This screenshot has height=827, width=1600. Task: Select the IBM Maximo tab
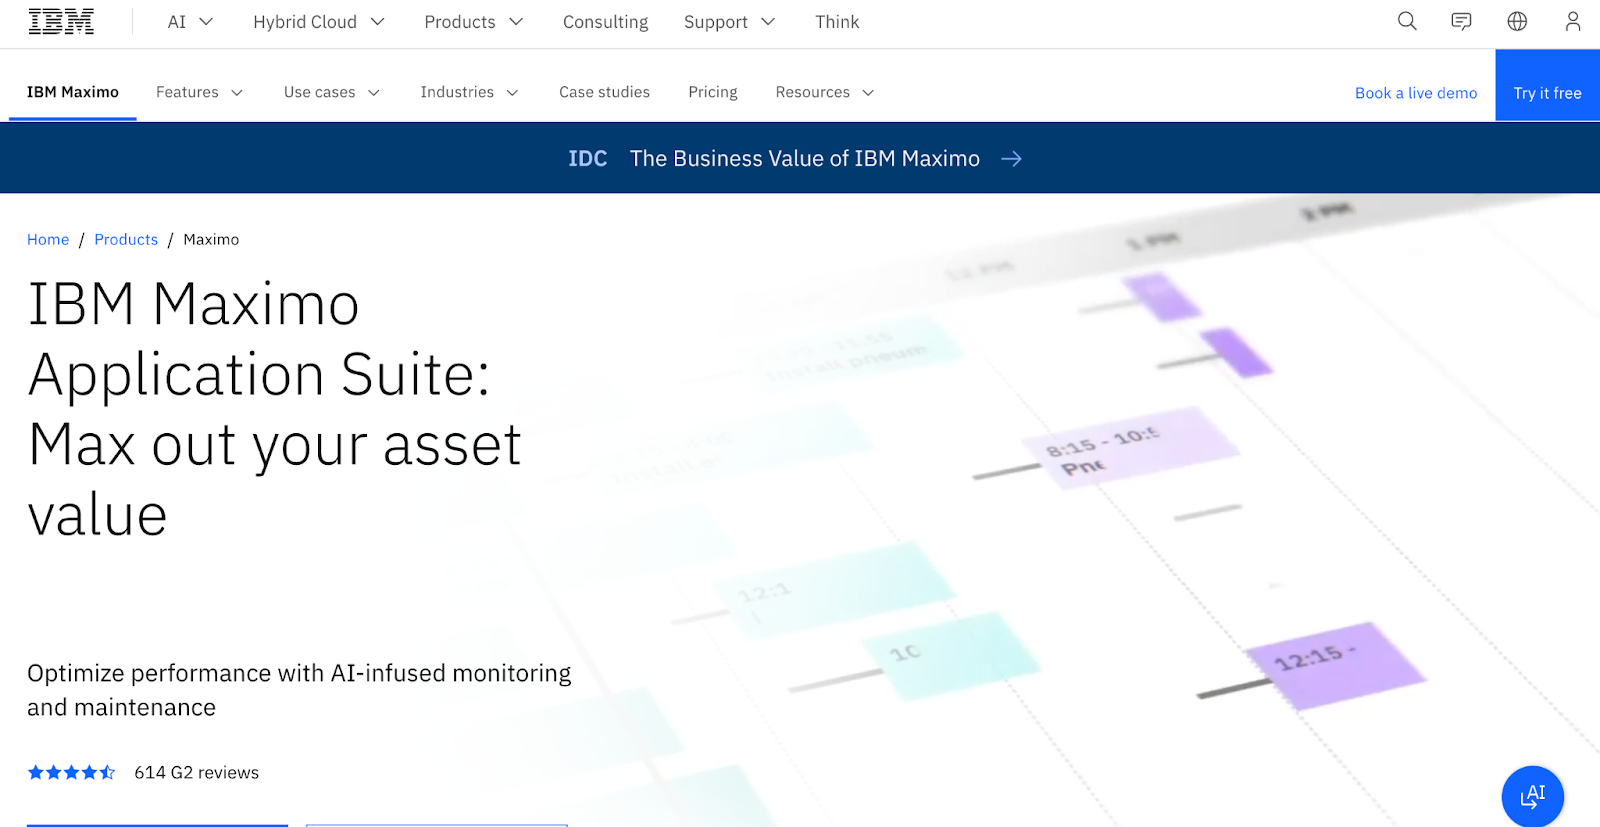[73, 92]
